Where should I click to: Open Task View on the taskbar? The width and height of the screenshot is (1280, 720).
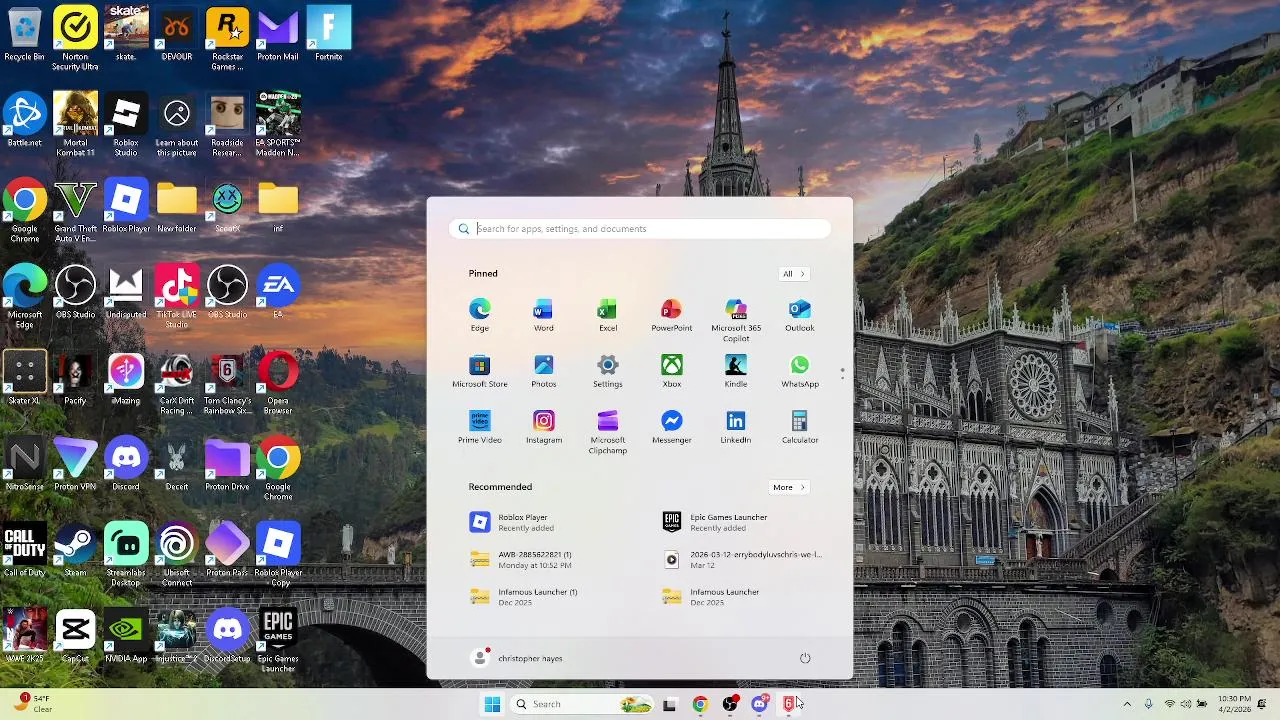[669, 704]
